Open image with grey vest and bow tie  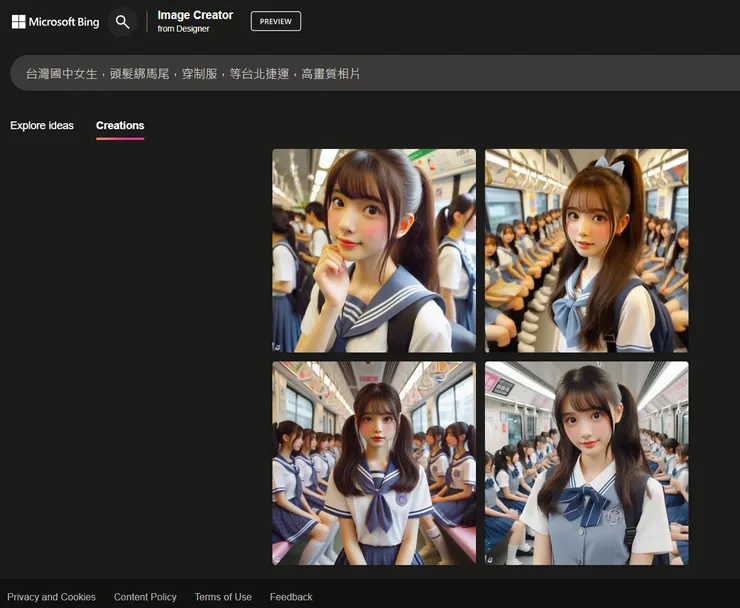pyautogui.click(x=586, y=463)
